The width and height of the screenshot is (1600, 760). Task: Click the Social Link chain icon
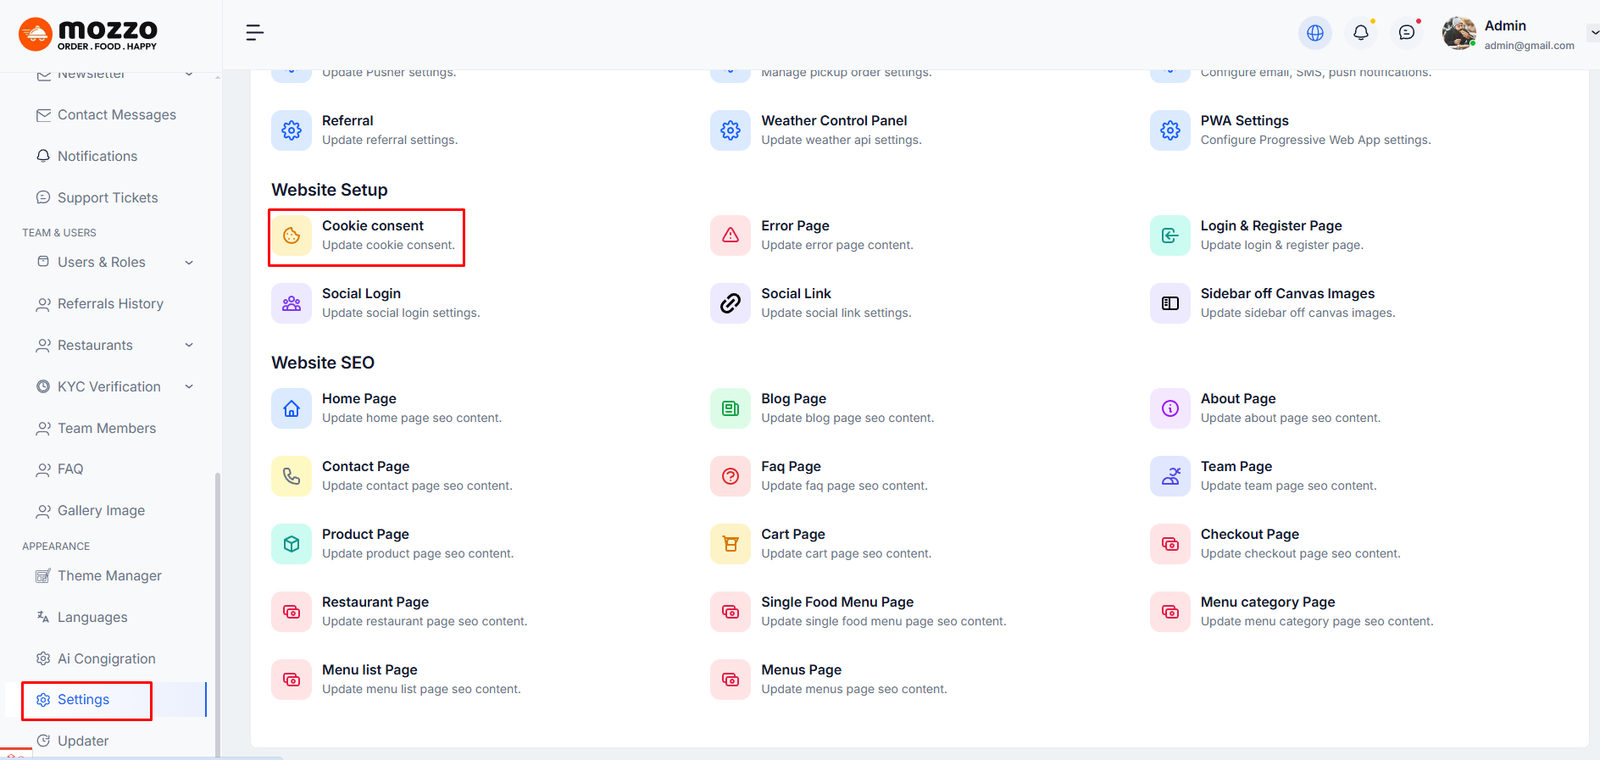coord(730,304)
